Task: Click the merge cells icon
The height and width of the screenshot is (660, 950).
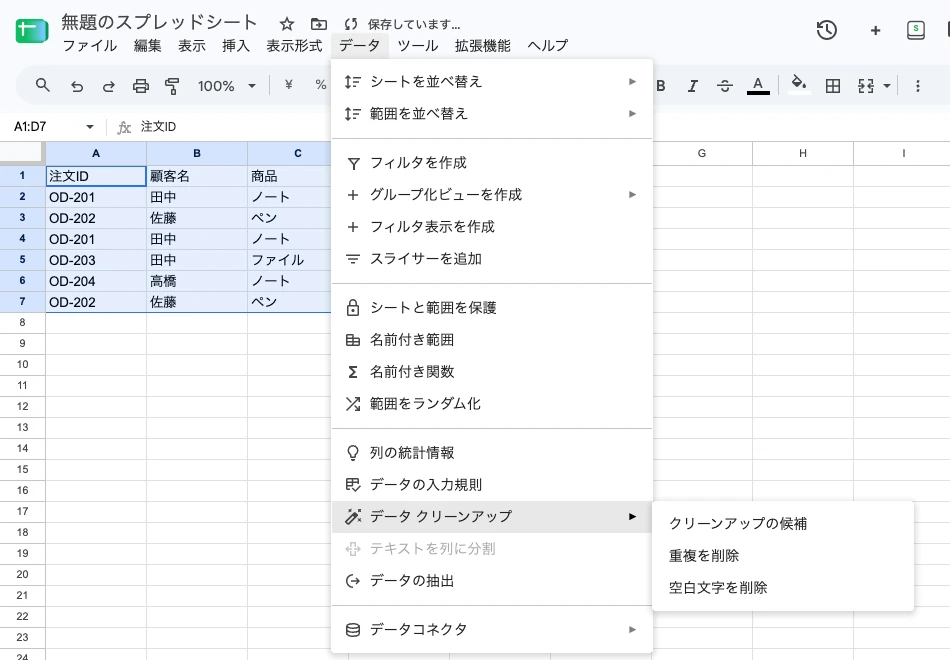Action: 866,86
